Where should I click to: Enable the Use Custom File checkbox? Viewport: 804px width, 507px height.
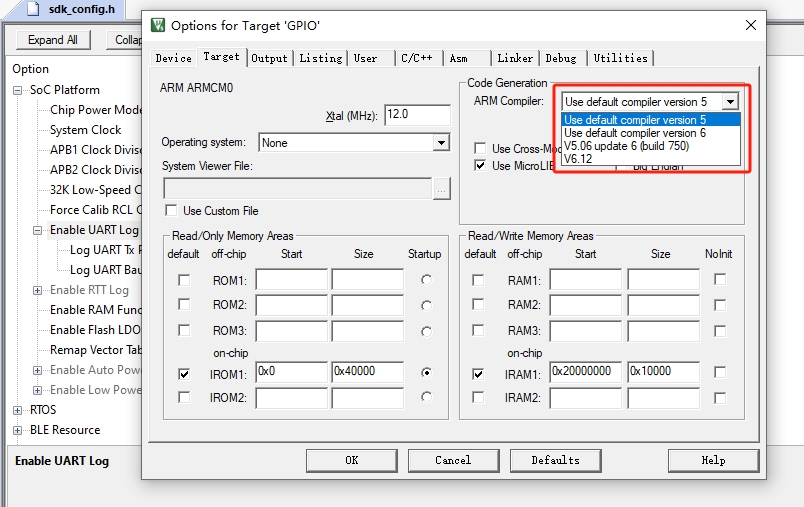(171, 211)
